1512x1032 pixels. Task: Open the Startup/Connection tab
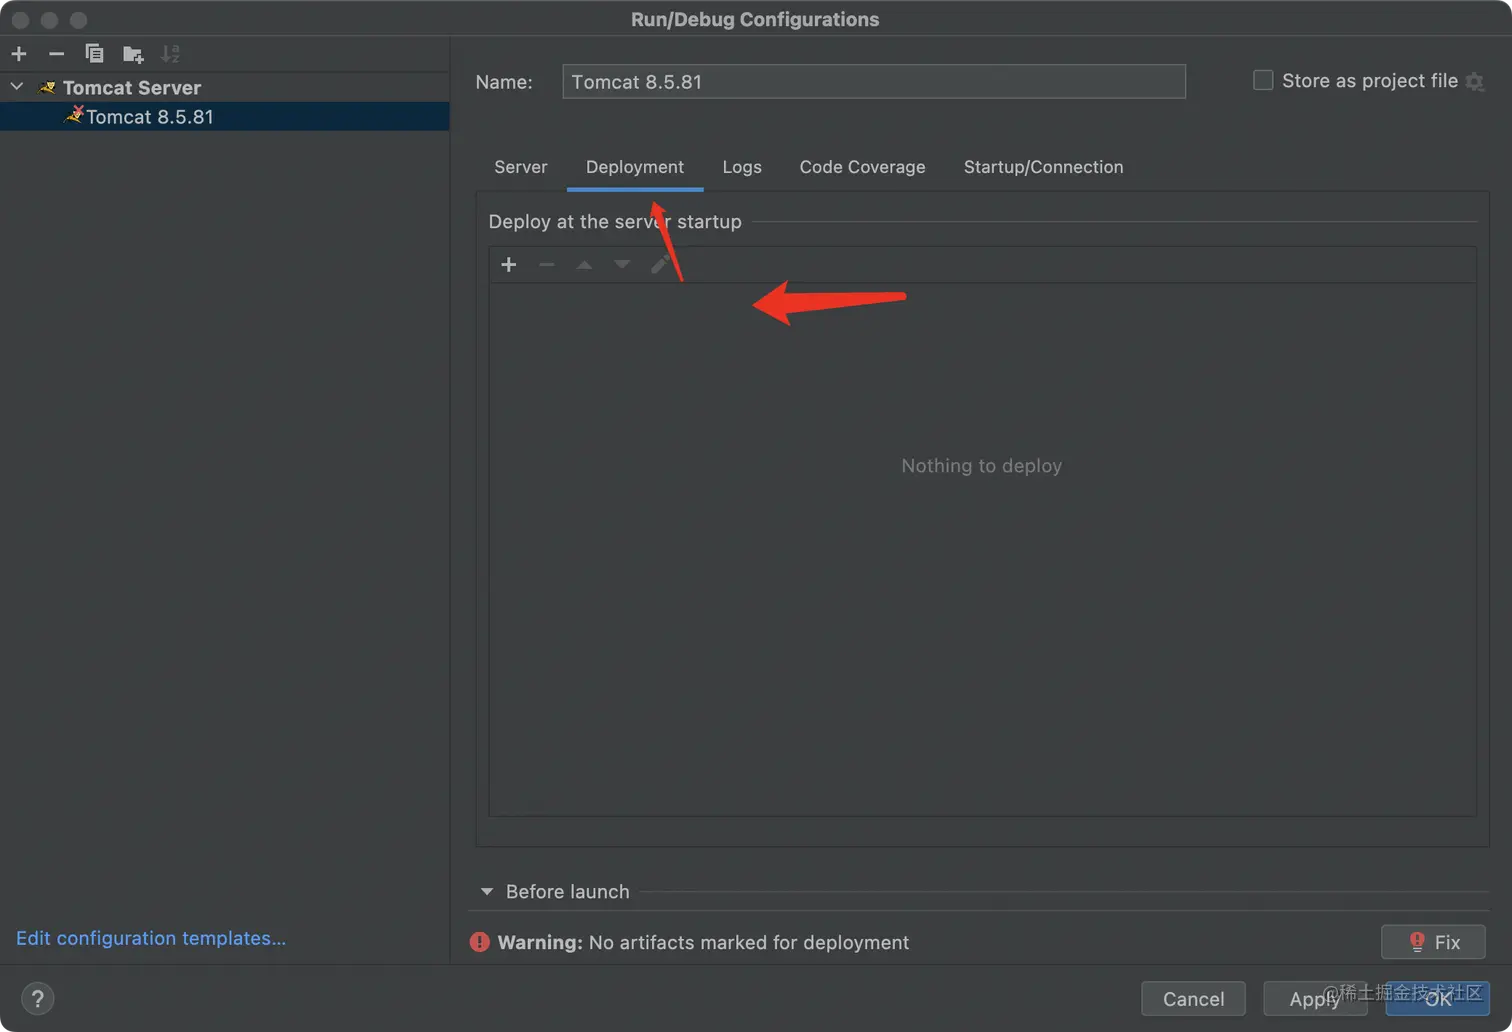click(1043, 167)
